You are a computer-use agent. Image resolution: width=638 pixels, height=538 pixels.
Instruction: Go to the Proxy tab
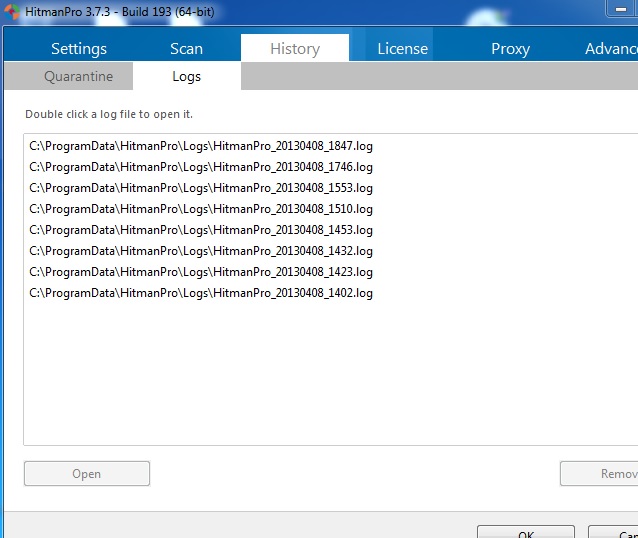click(511, 48)
